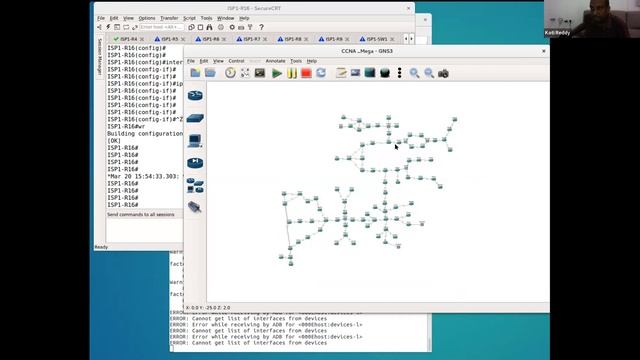This screenshot has width=640, height=360.
Task: Open snapshot manager clock icon in GNS3
Action: [230, 73]
